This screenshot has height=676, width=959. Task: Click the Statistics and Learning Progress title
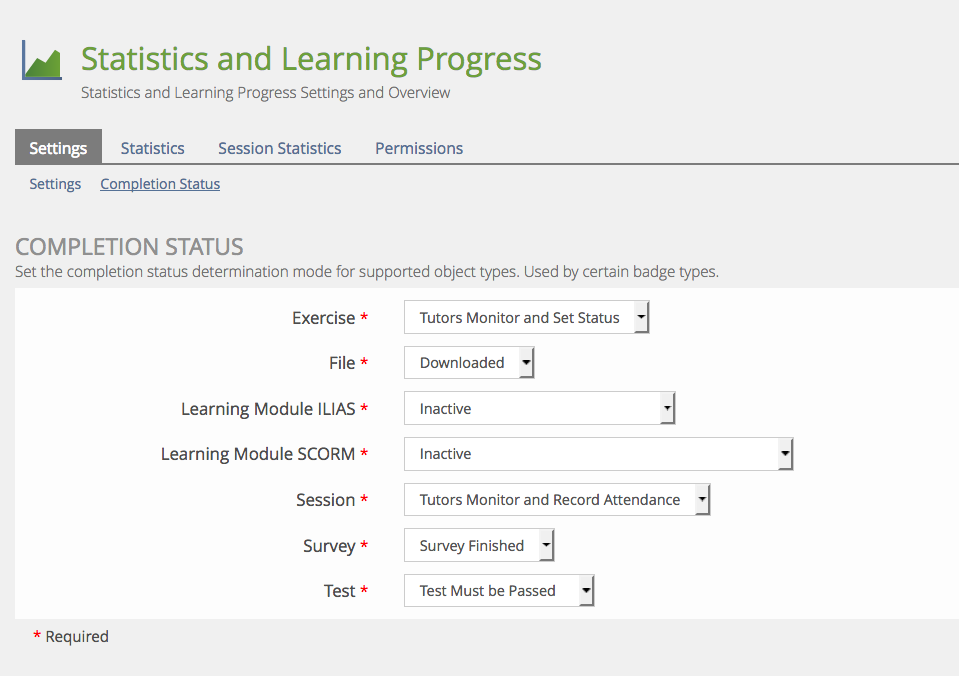pos(311,59)
